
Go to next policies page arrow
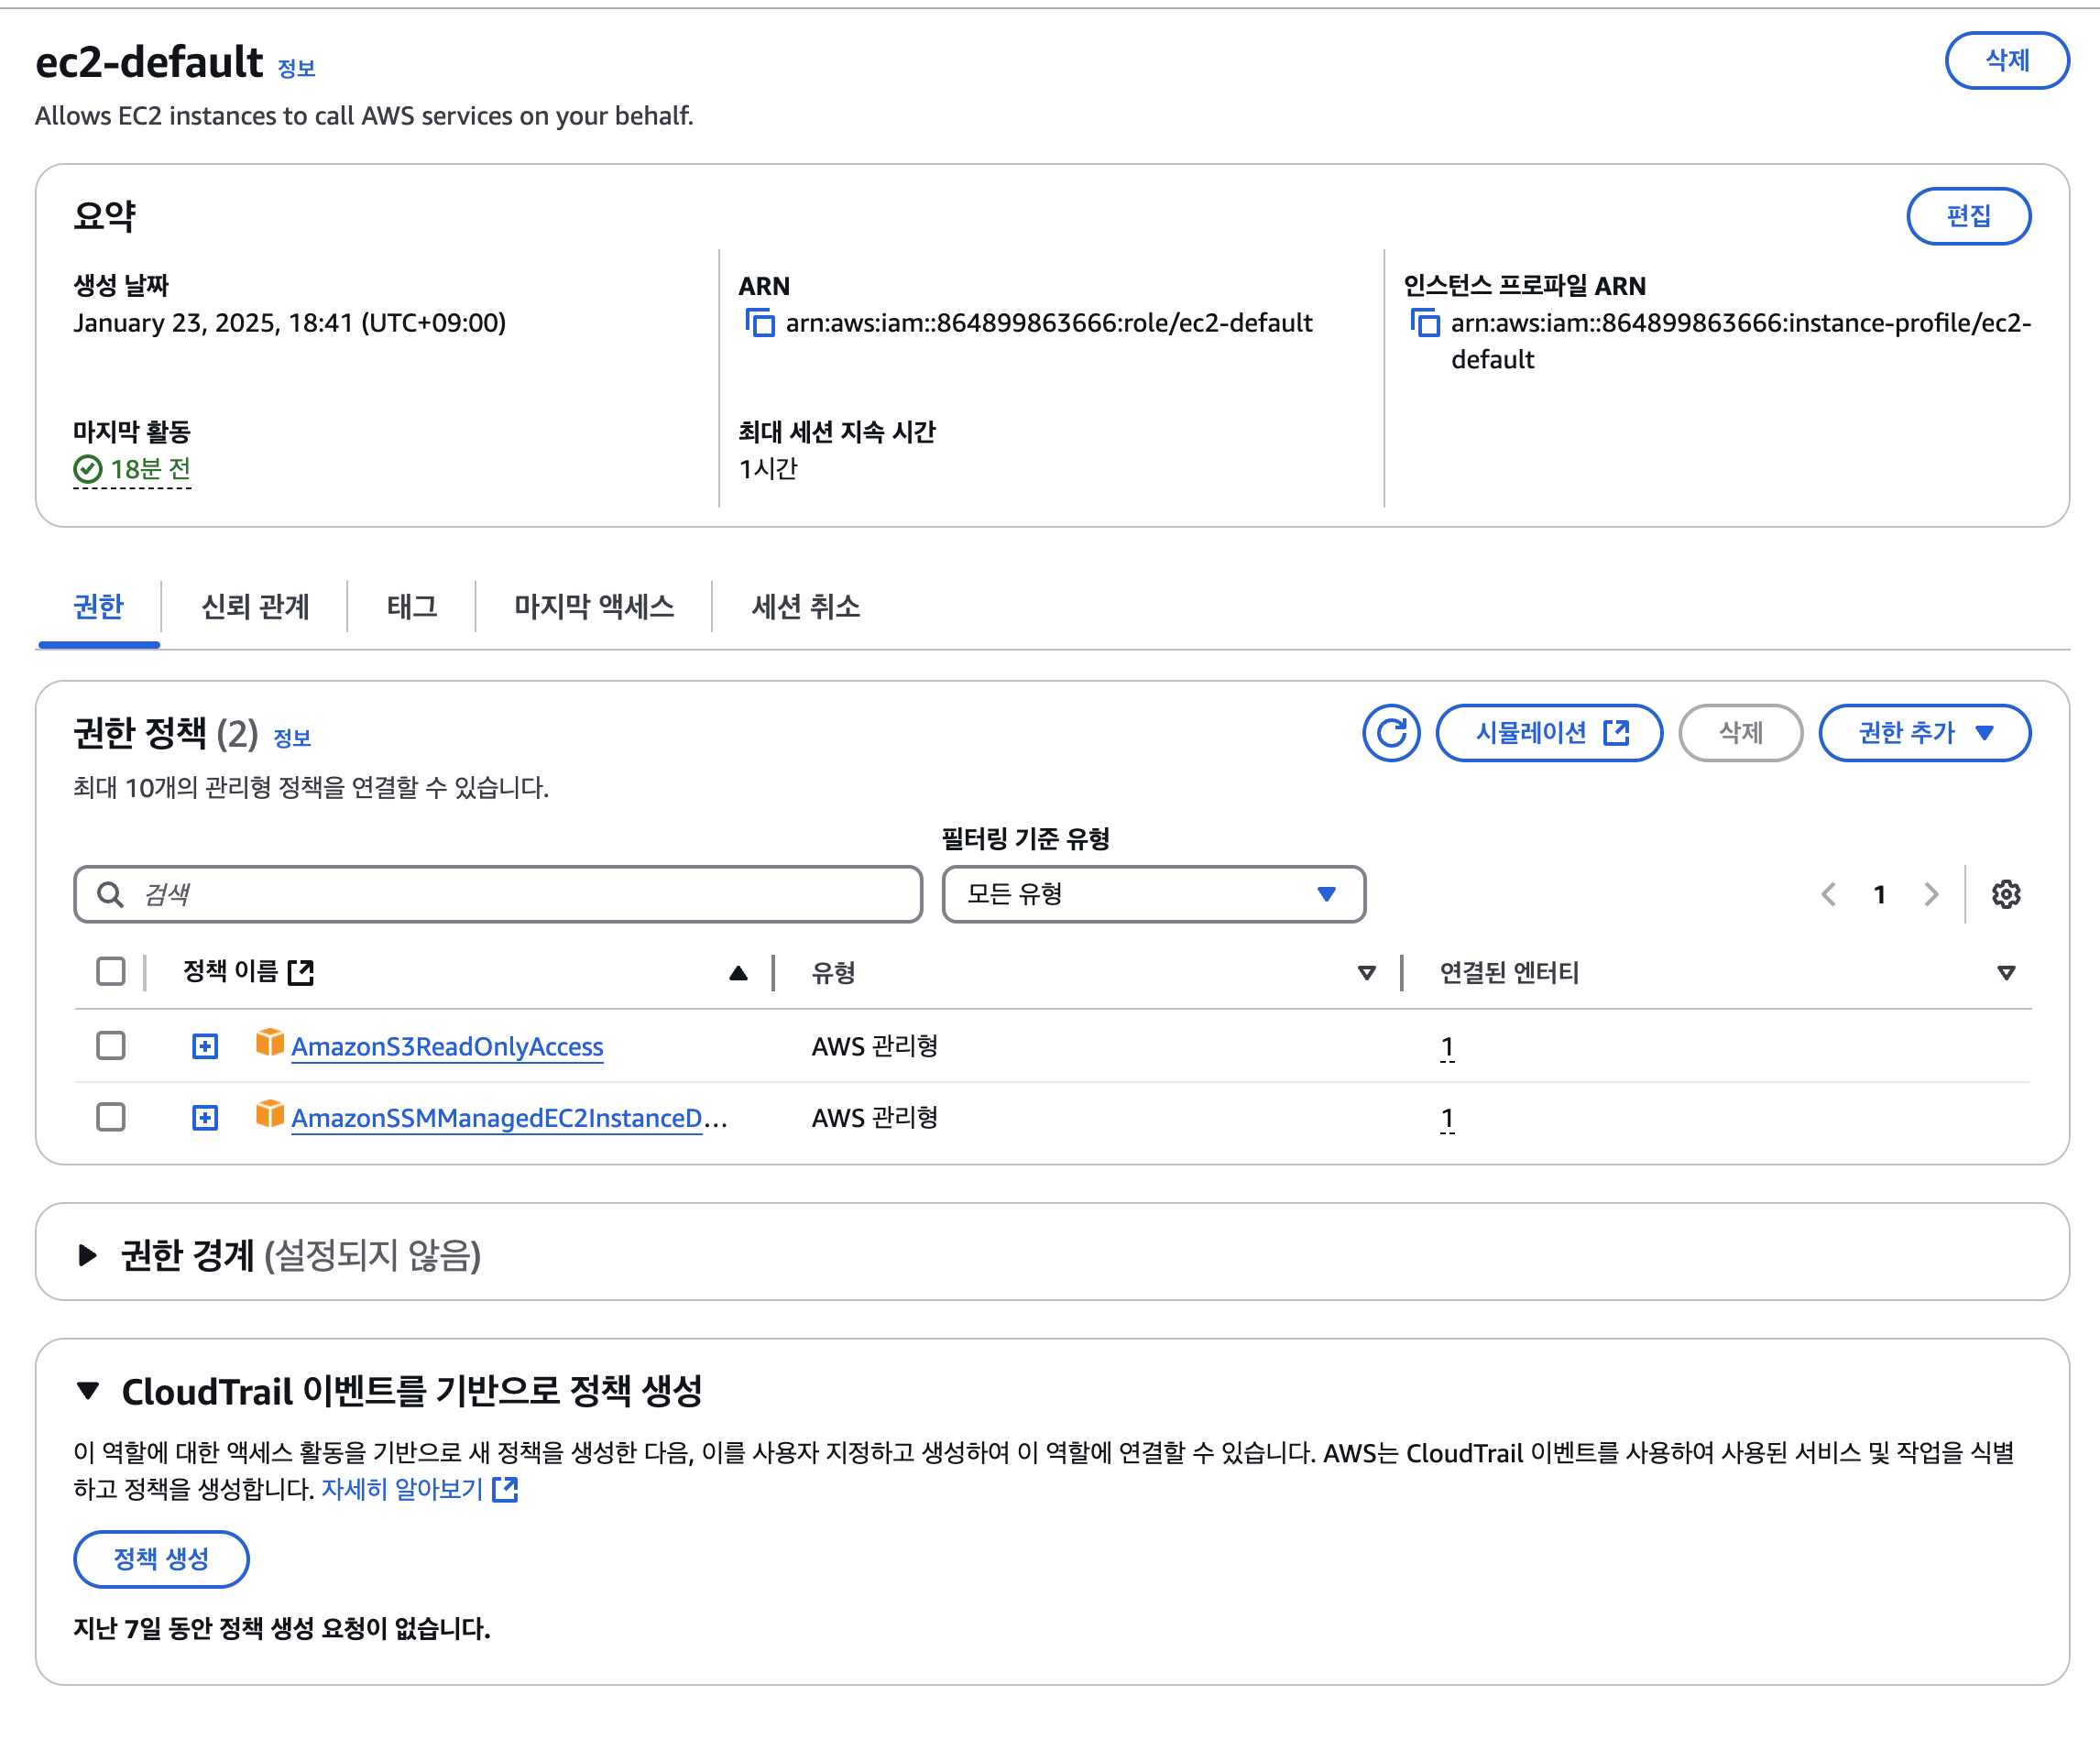pos(1930,894)
